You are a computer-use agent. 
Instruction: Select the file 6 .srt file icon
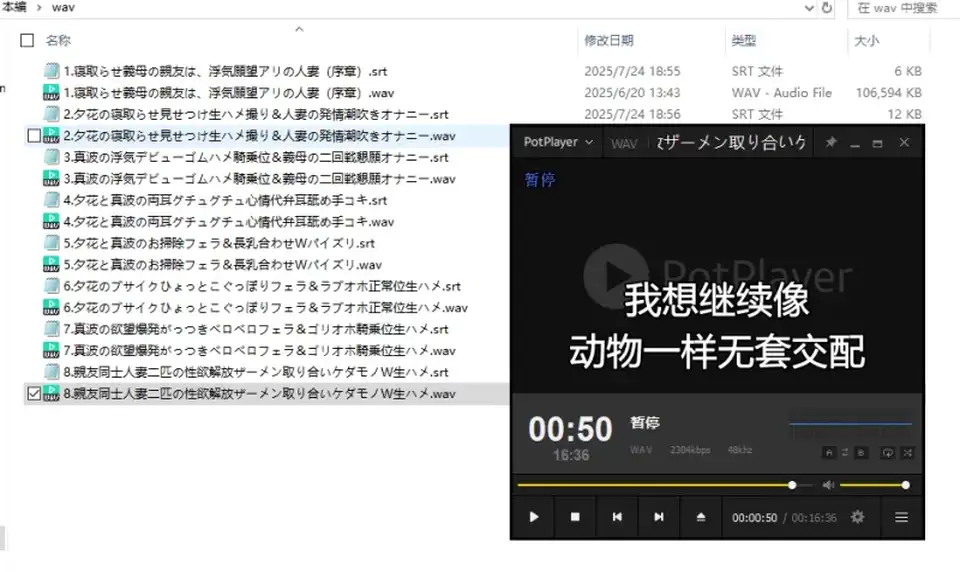pos(51,286)
